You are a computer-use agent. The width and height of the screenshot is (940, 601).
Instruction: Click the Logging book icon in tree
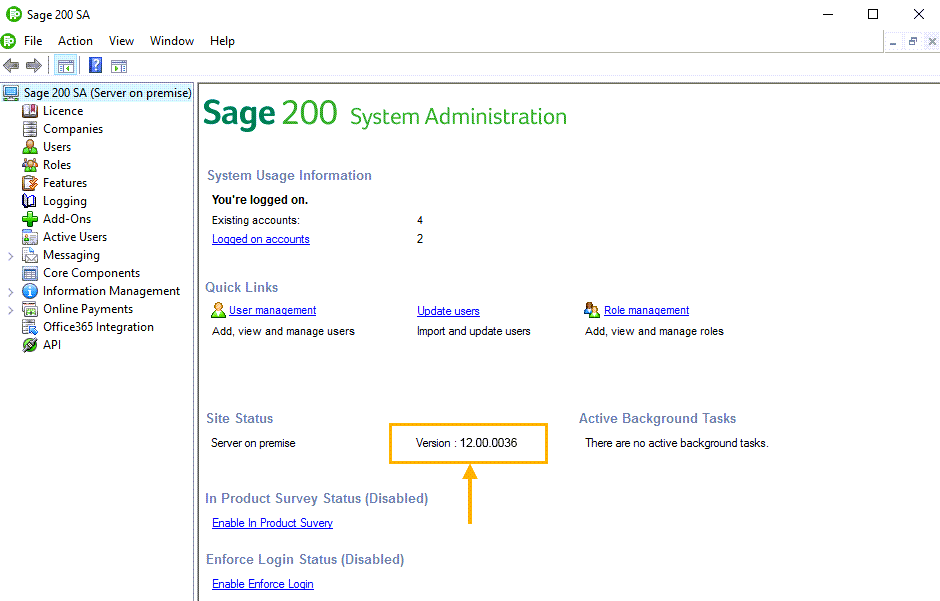pyautogui.click(x=29, y=201)
